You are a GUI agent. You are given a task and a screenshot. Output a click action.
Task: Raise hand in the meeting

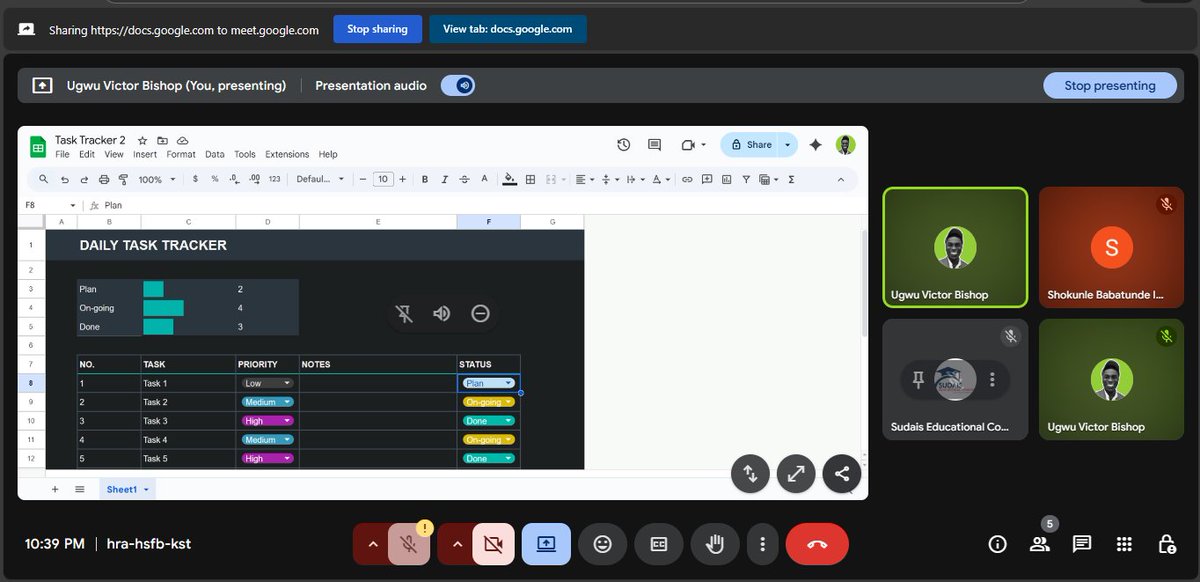point(715,544)
